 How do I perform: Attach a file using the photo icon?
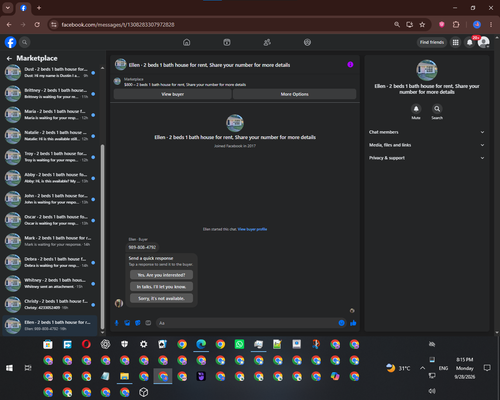pos(127,323)
